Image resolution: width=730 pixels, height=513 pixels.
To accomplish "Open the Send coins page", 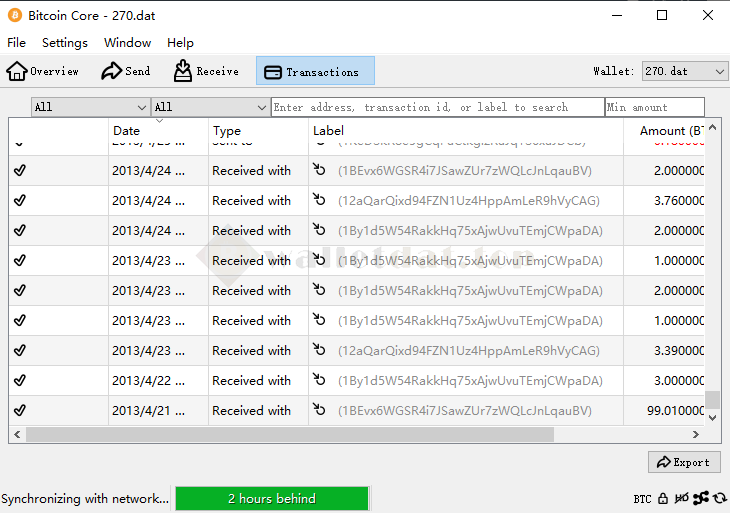I will click(126, 71).
